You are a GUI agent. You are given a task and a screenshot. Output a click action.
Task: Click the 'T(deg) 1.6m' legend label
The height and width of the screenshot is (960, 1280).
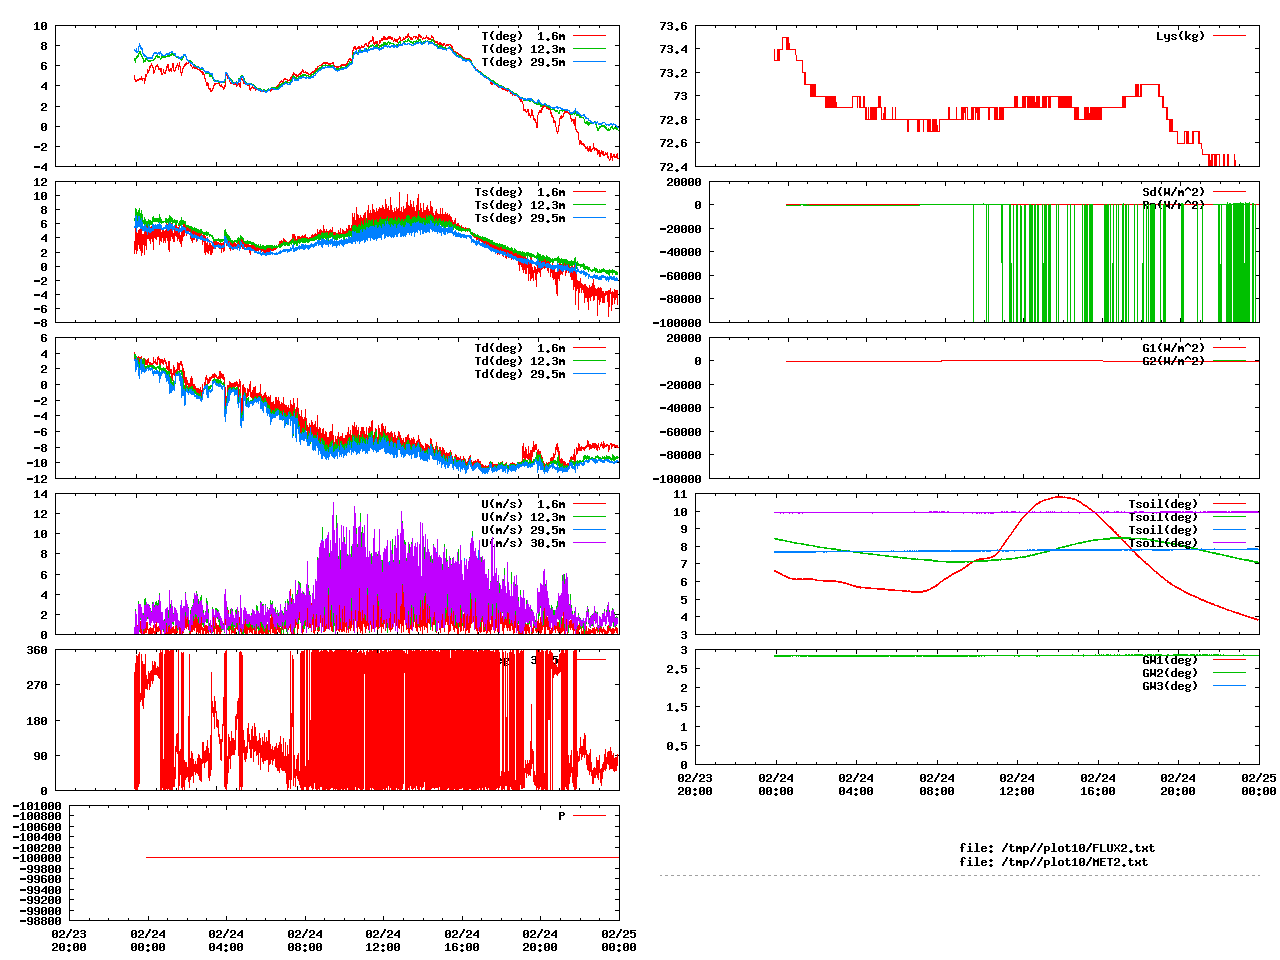[523, 36]
